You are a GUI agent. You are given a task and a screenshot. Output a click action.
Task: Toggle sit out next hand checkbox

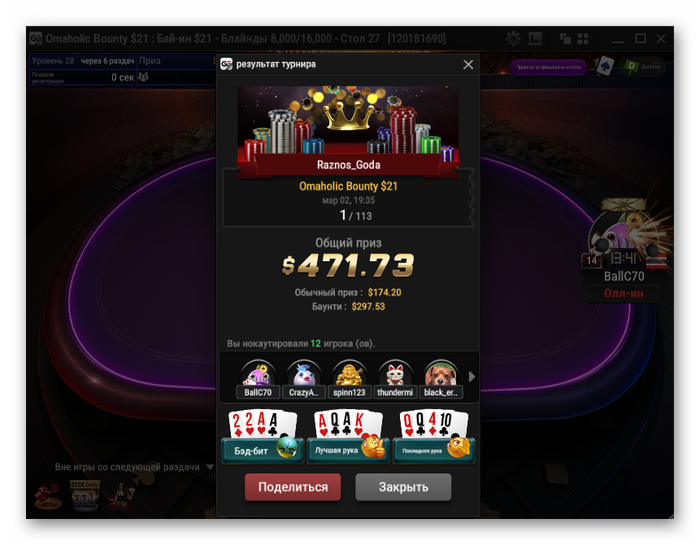[x=44, y=467]
